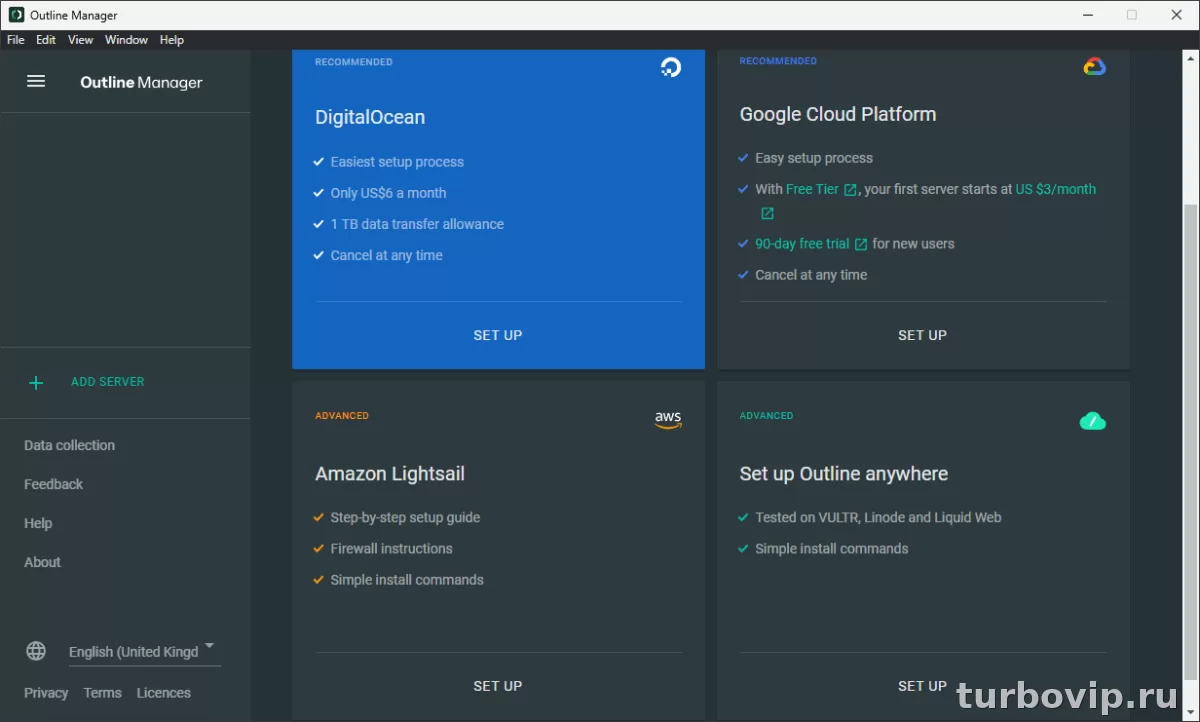
Task: Click the DigitalOcean logo icon
Action: click(671, 67)
